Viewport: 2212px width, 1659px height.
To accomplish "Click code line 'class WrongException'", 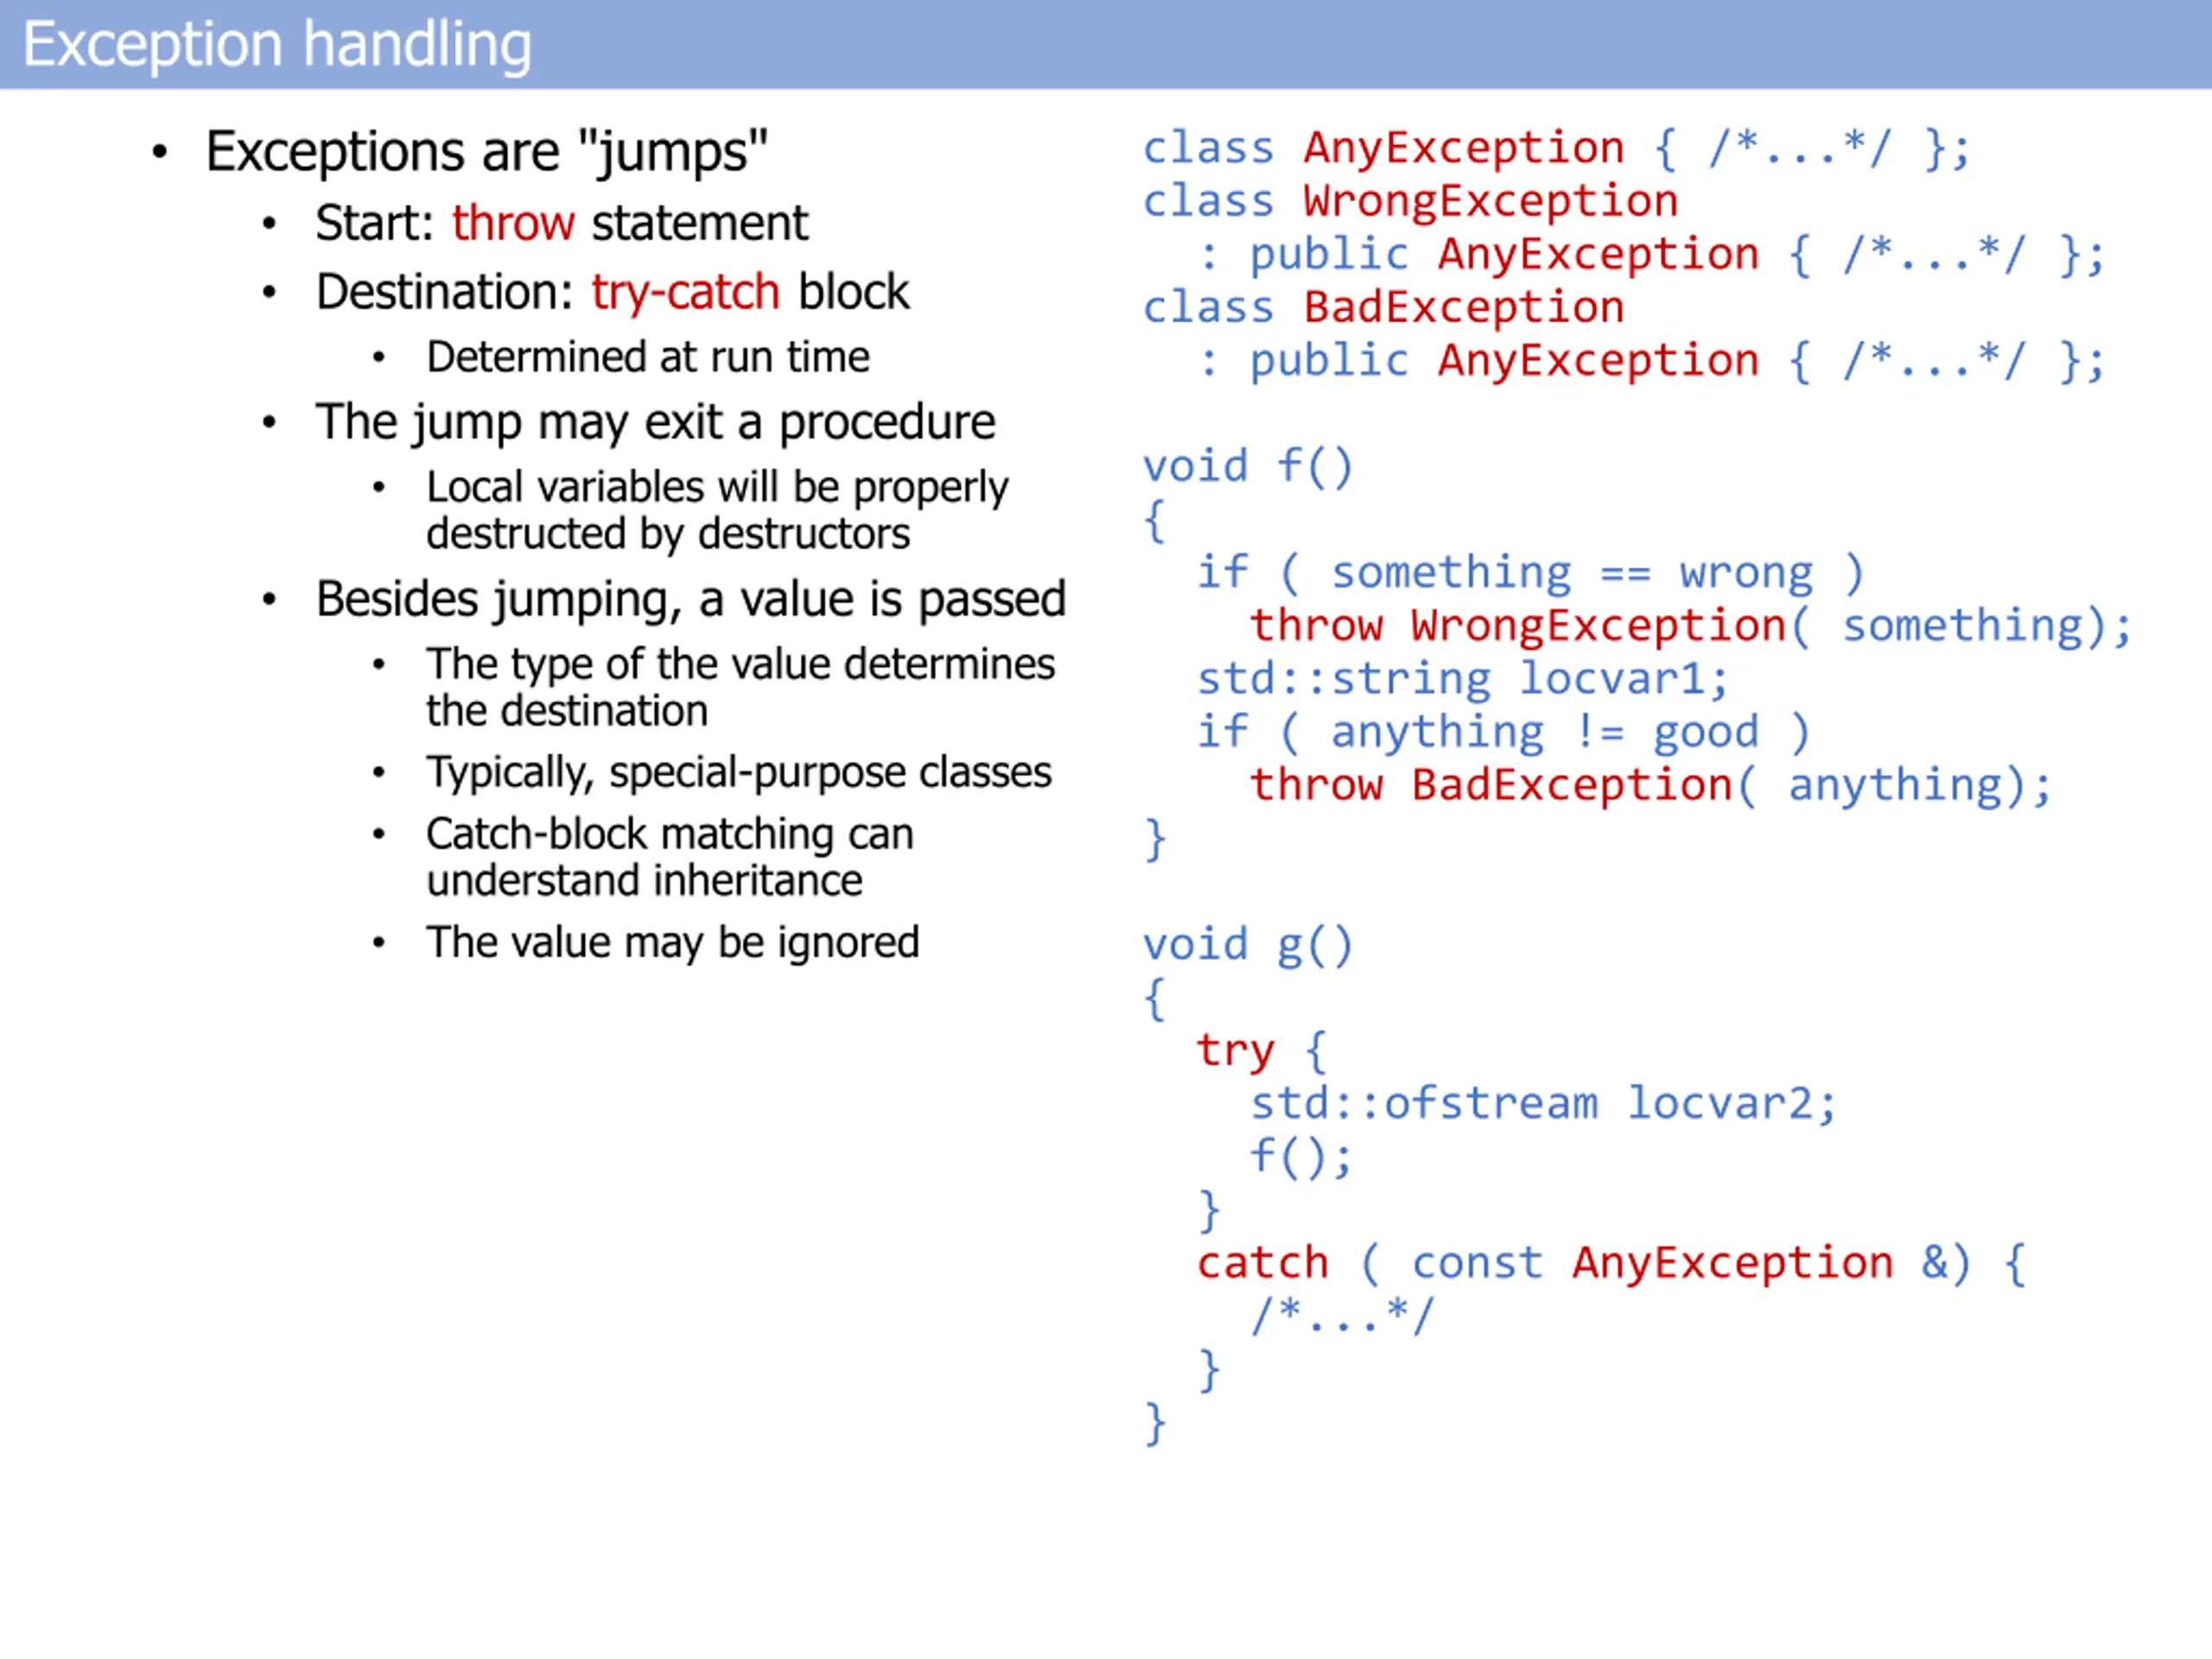I will (x=1410, y=203).
